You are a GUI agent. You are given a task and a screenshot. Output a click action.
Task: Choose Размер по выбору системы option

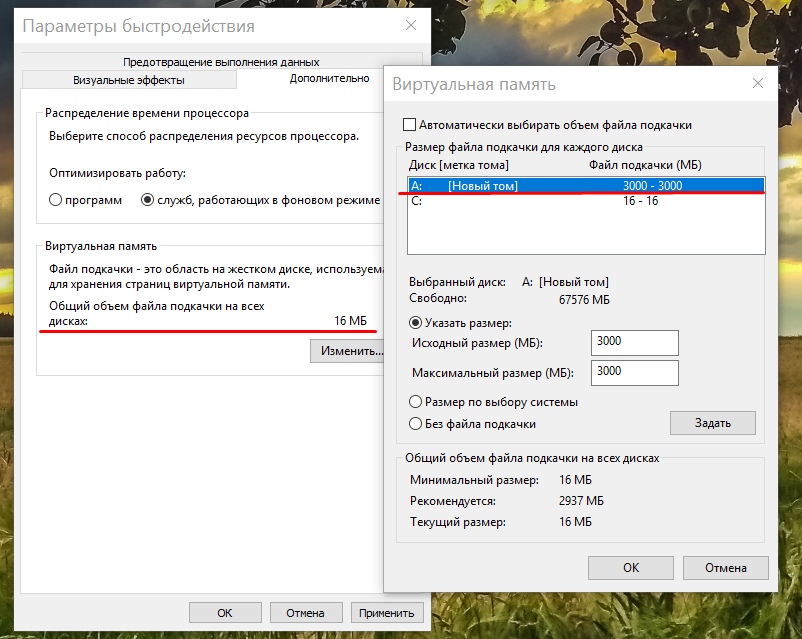415,402
